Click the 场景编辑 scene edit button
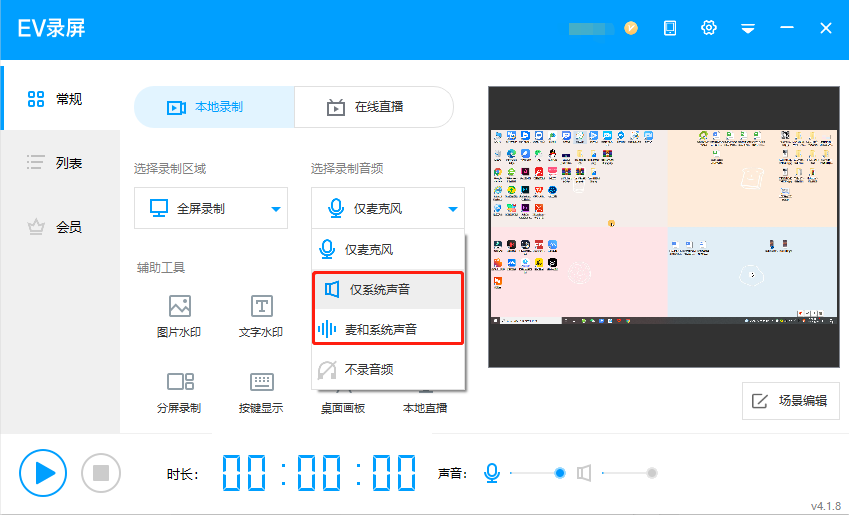 (791, 401)
